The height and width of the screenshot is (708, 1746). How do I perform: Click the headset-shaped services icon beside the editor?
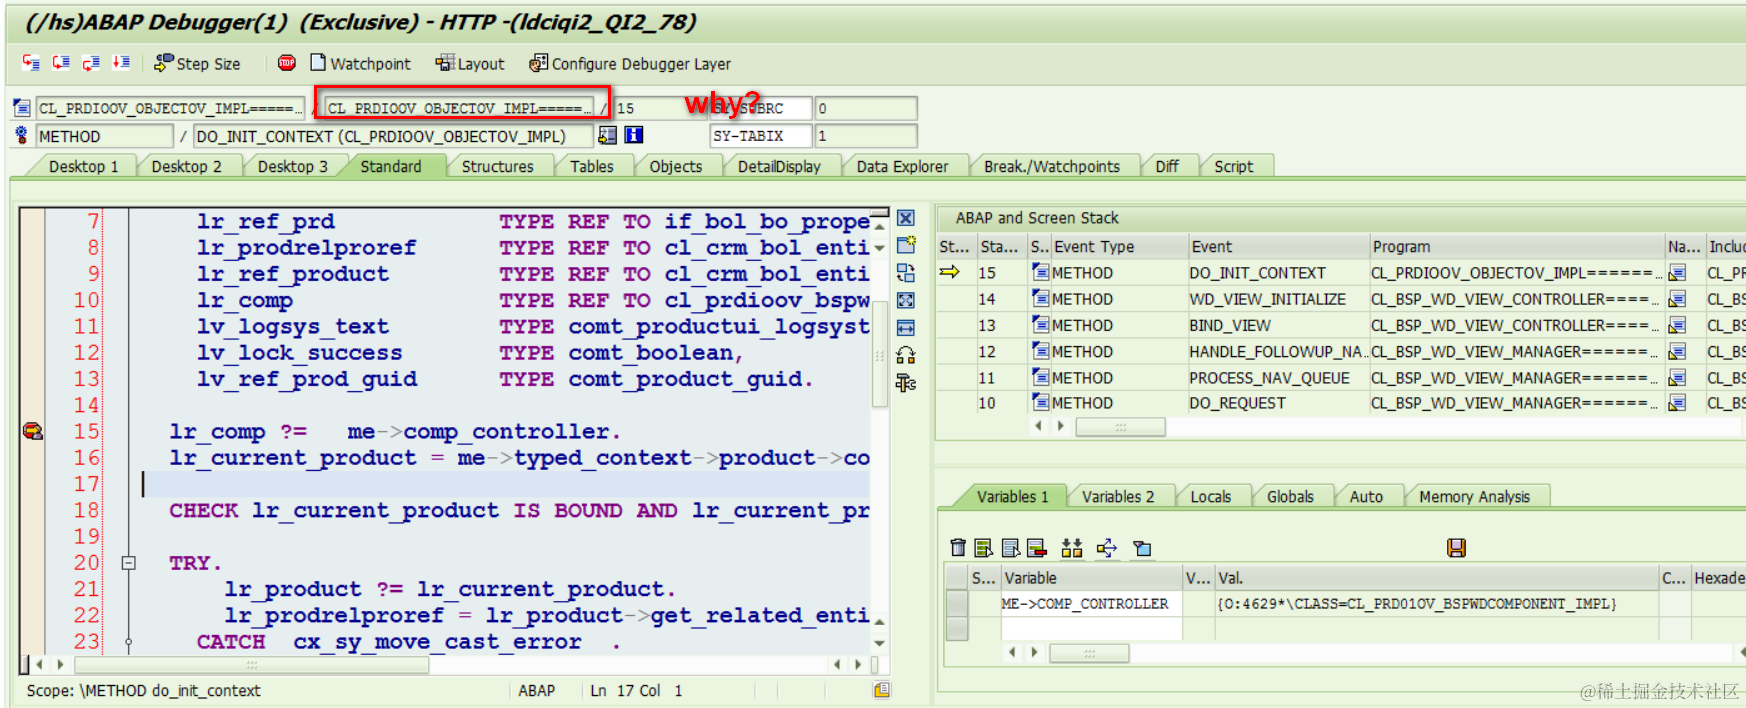906,355
